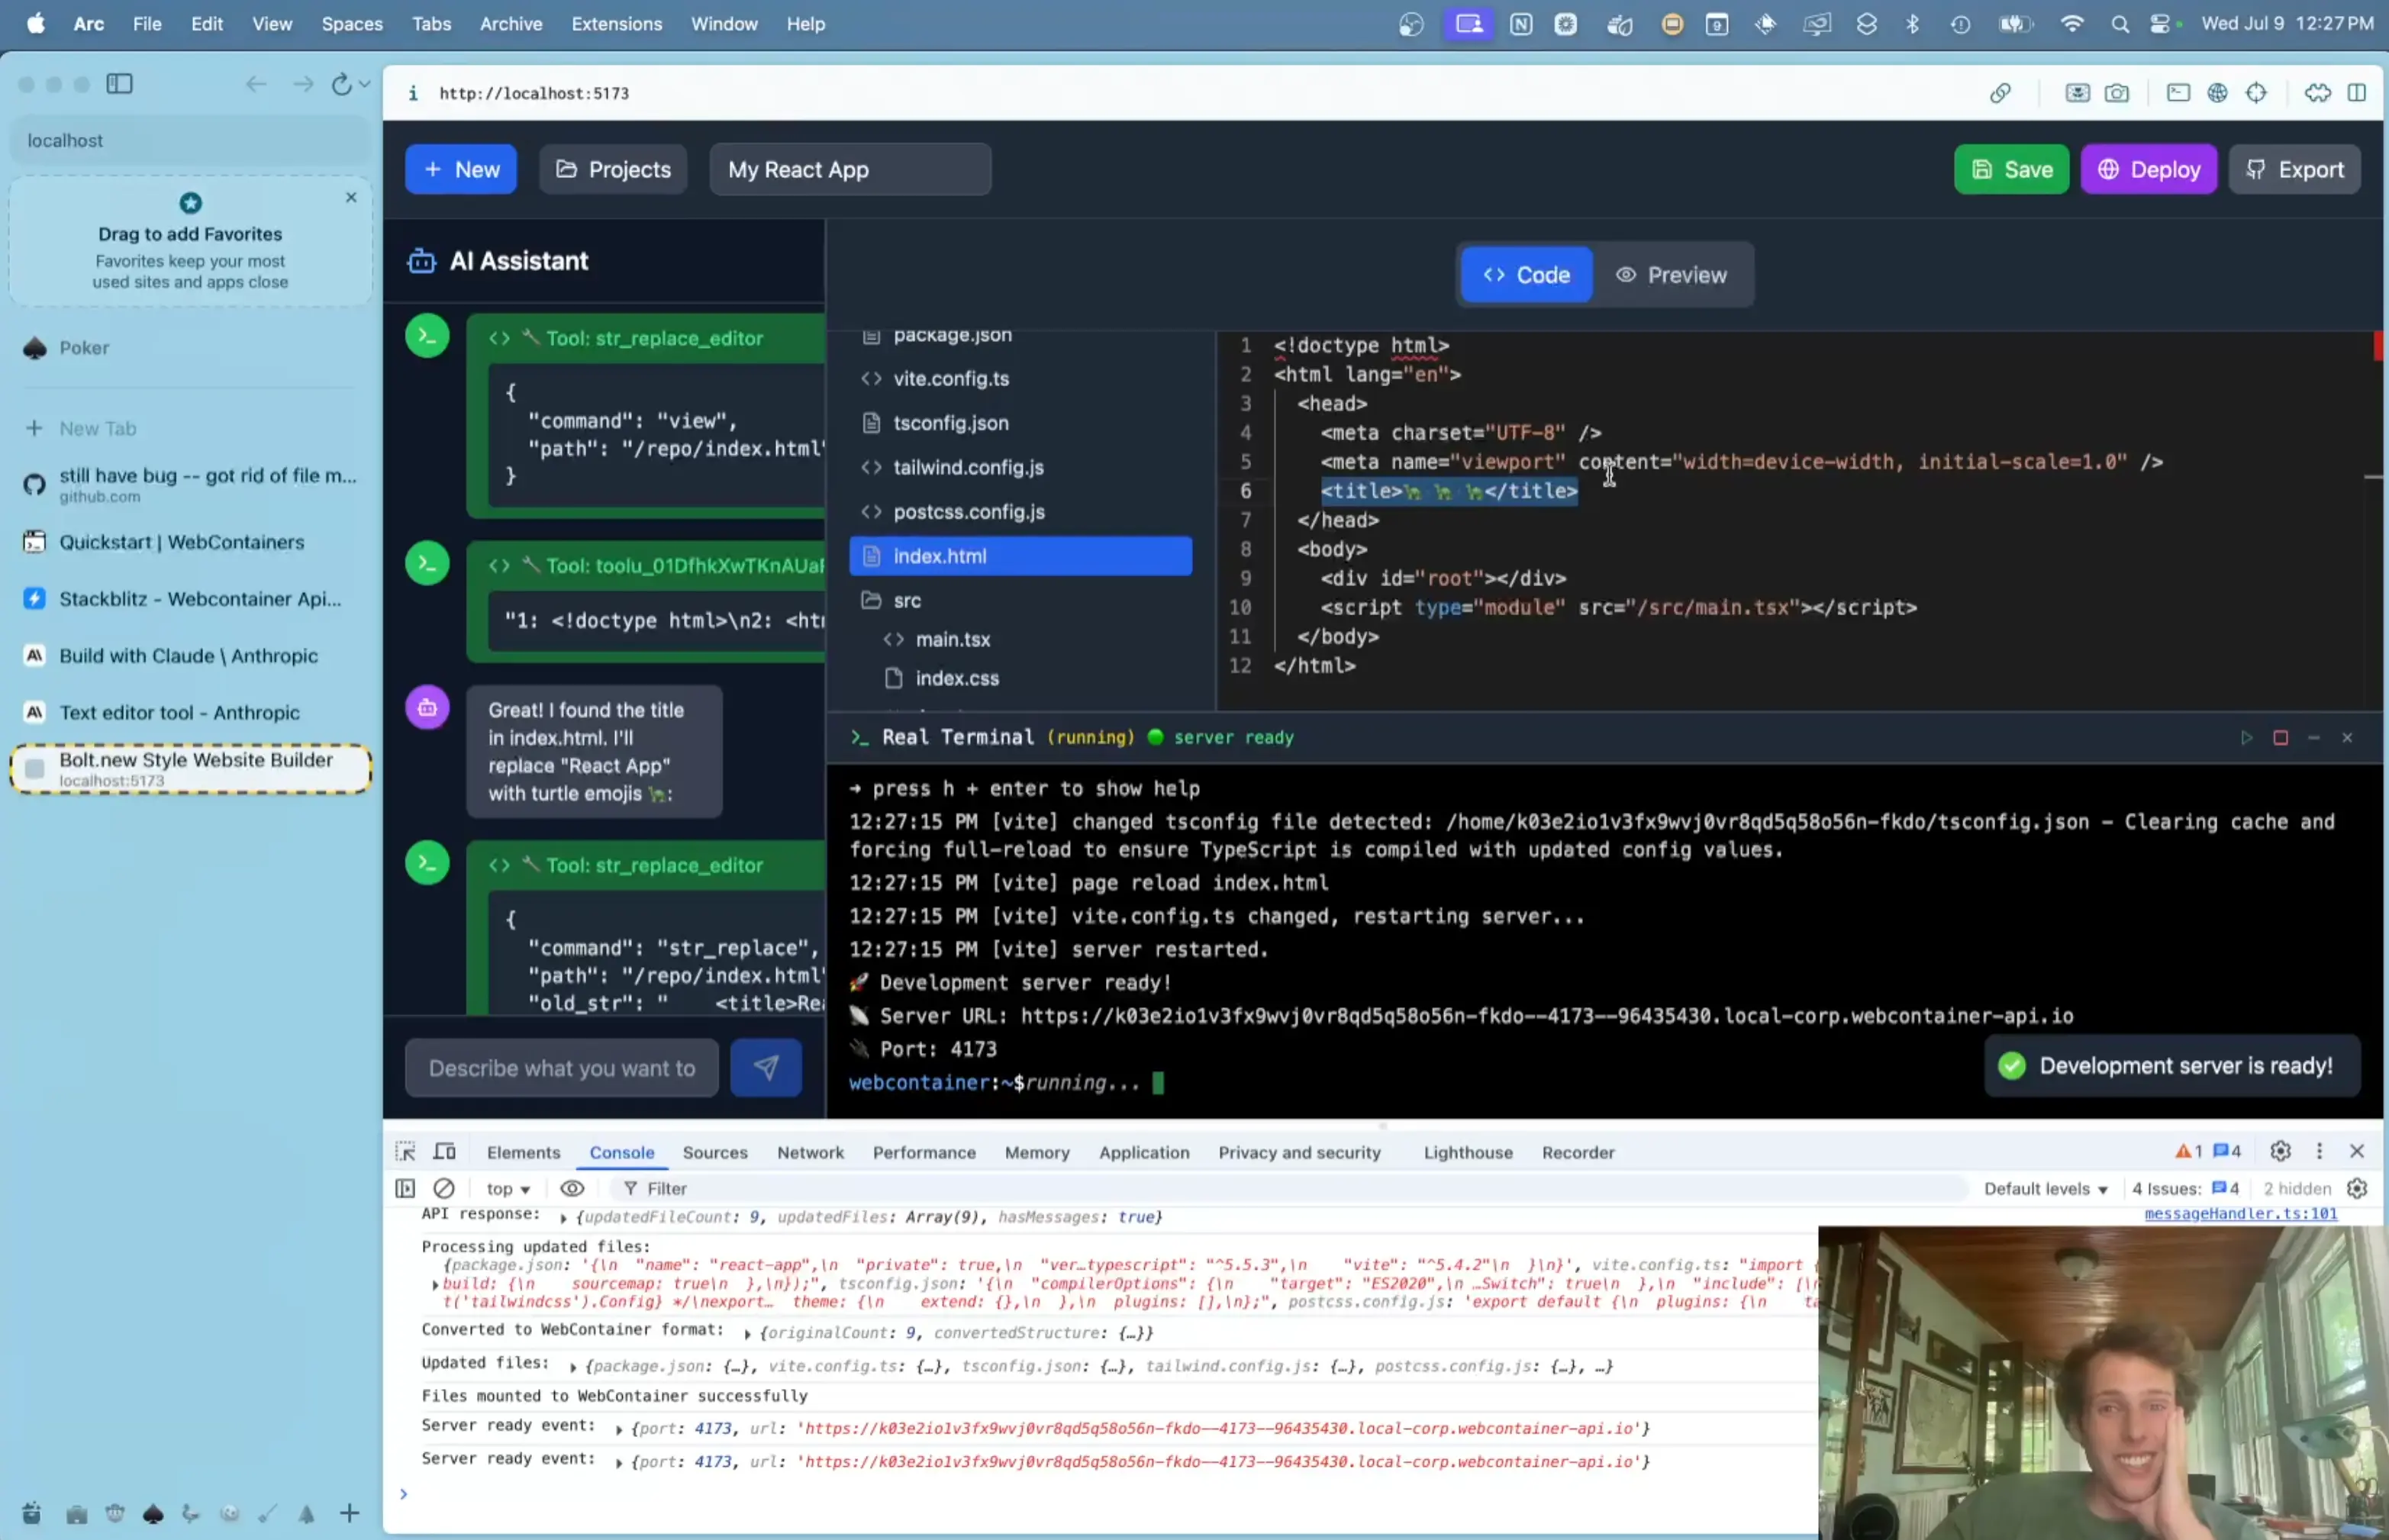Screen dimensions: 2389x1540
Task: Open the Network tab in DevTools
Action: [x=810, y=1152]
